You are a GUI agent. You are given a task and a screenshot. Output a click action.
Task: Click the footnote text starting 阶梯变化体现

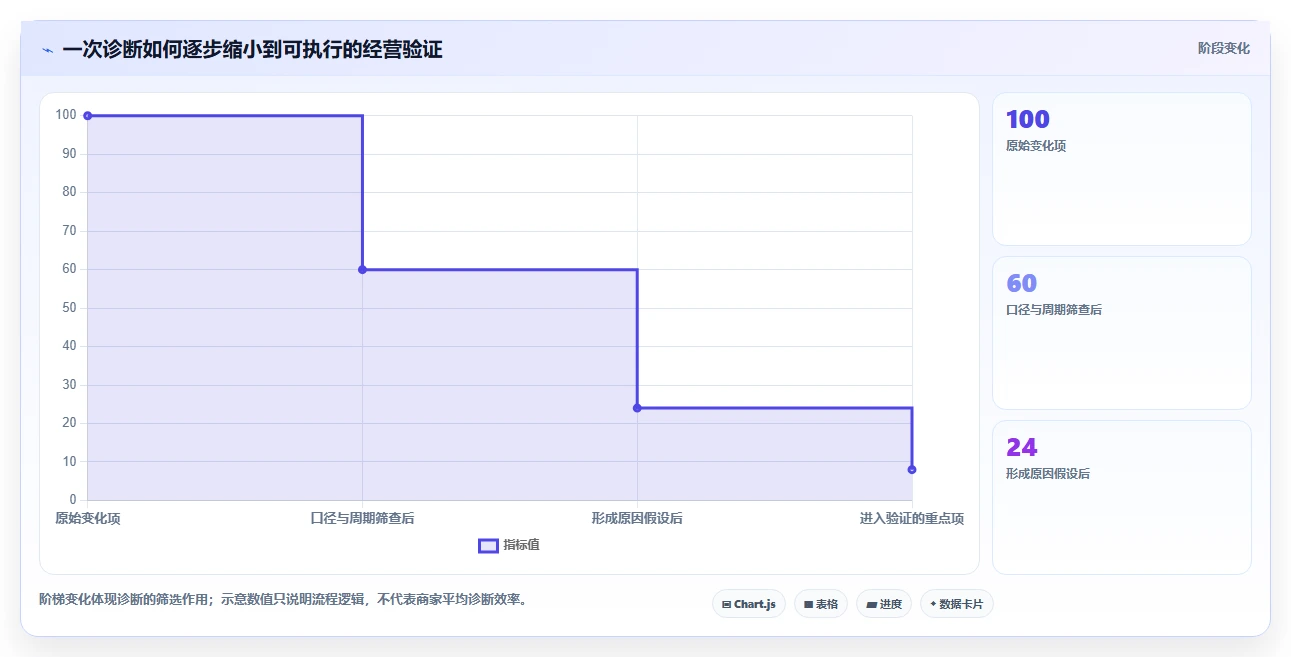point(283,600)
